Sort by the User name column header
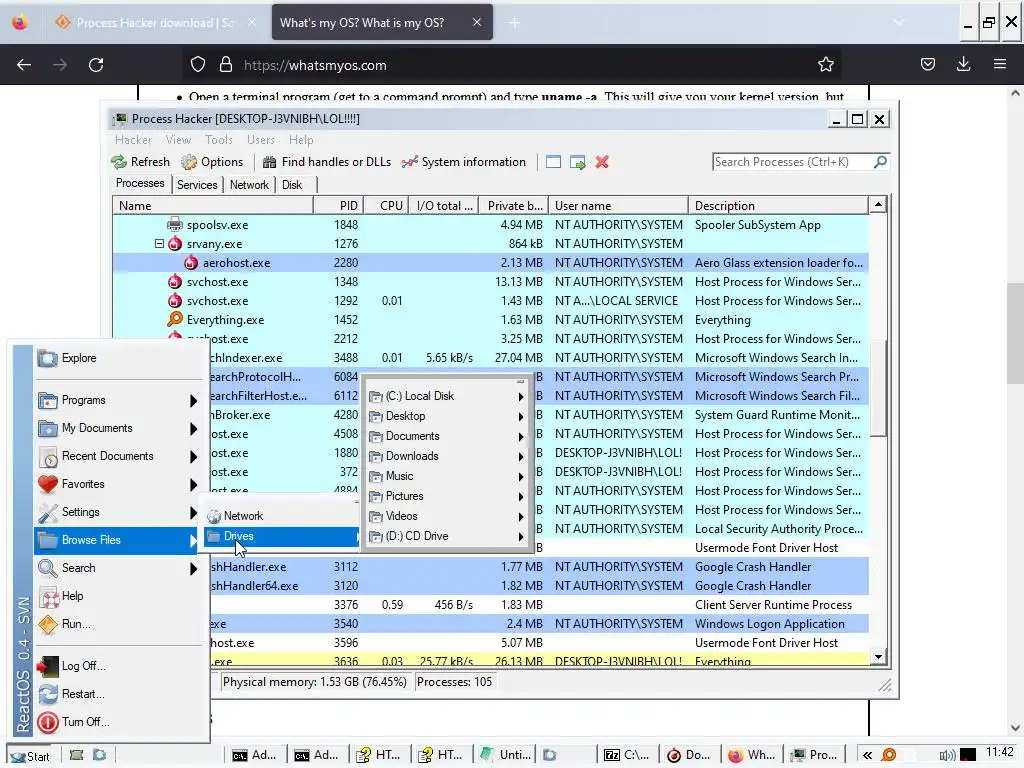Screen dimensions: 1024x768 coord(618,206)
